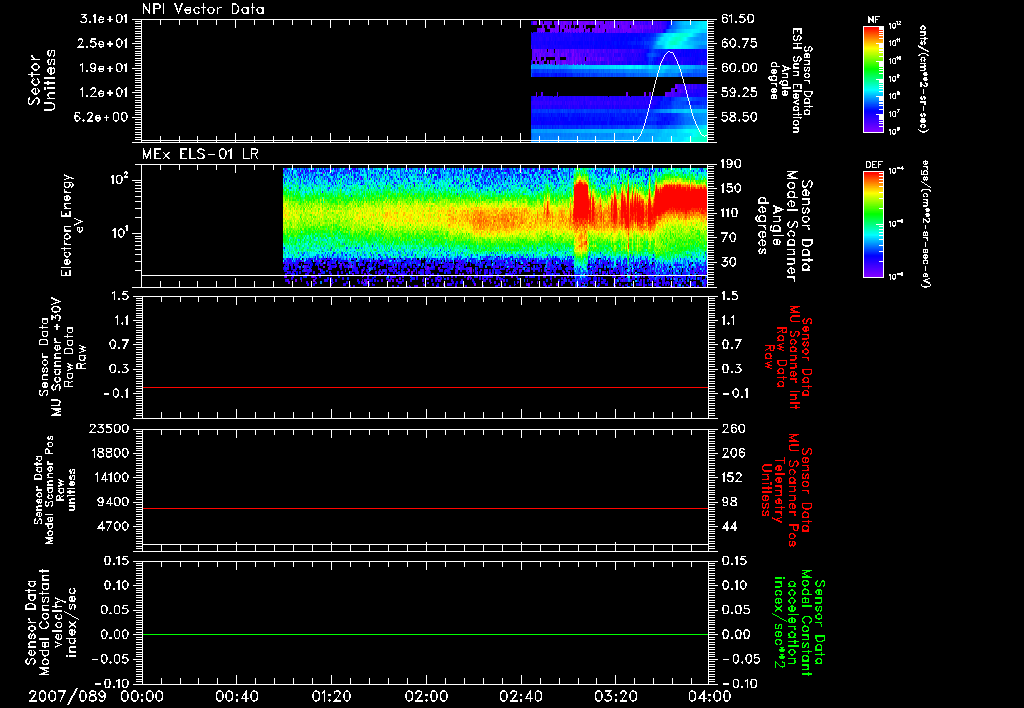Click the '23500' scanner position tick

coord(110,428)
